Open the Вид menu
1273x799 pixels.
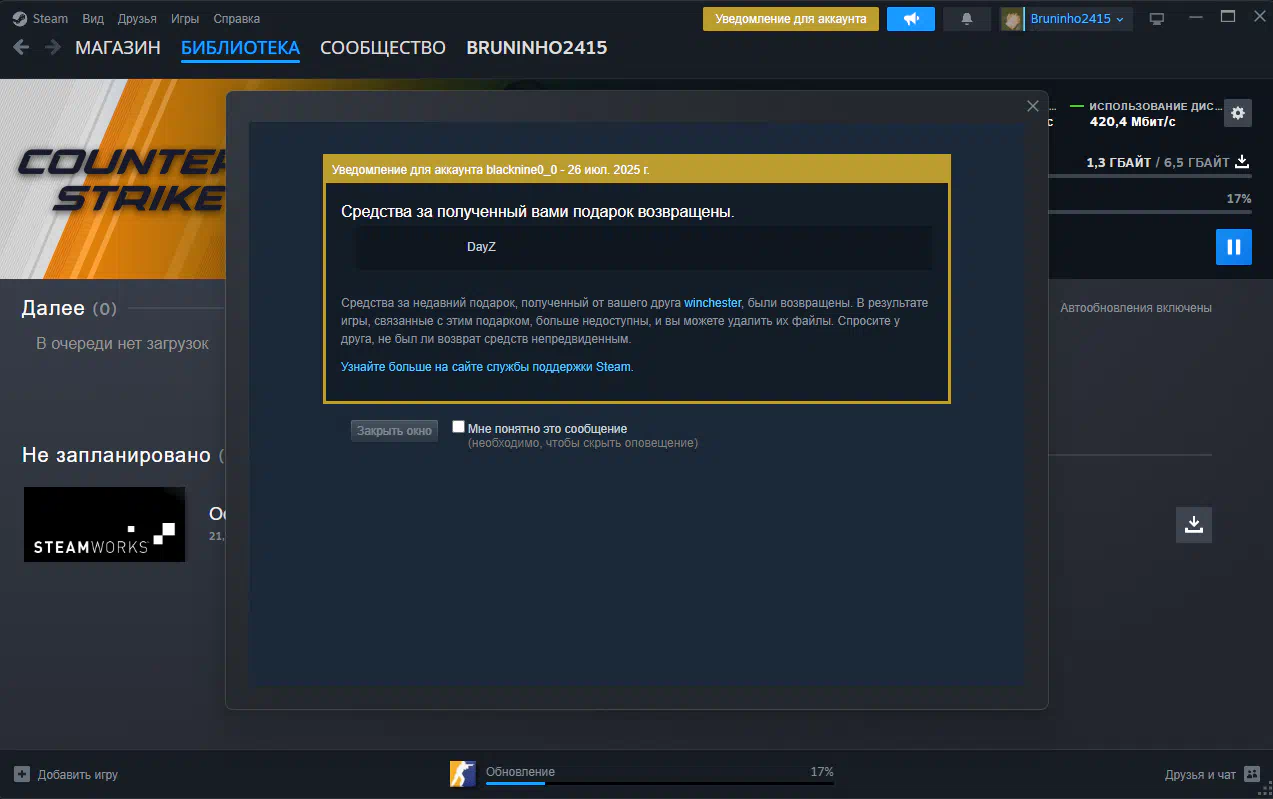click(92, 18)
